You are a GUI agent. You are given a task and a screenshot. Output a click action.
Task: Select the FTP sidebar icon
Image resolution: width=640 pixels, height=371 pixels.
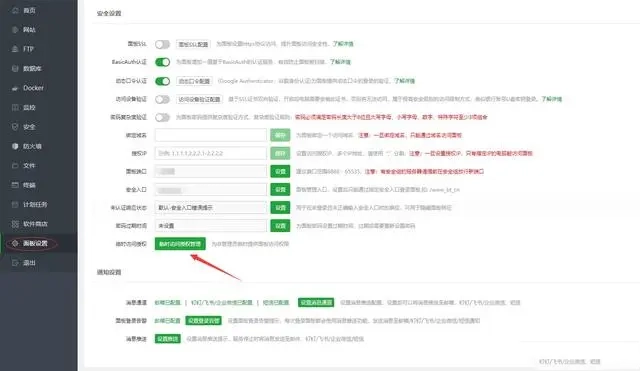pyautogui.click(x=15, y=49)
